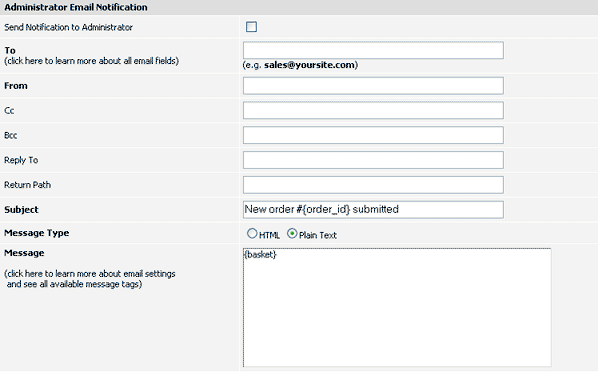Click into the To email field
The width and height of the screenshot is (598, 372).
click(x=373, y=50)
